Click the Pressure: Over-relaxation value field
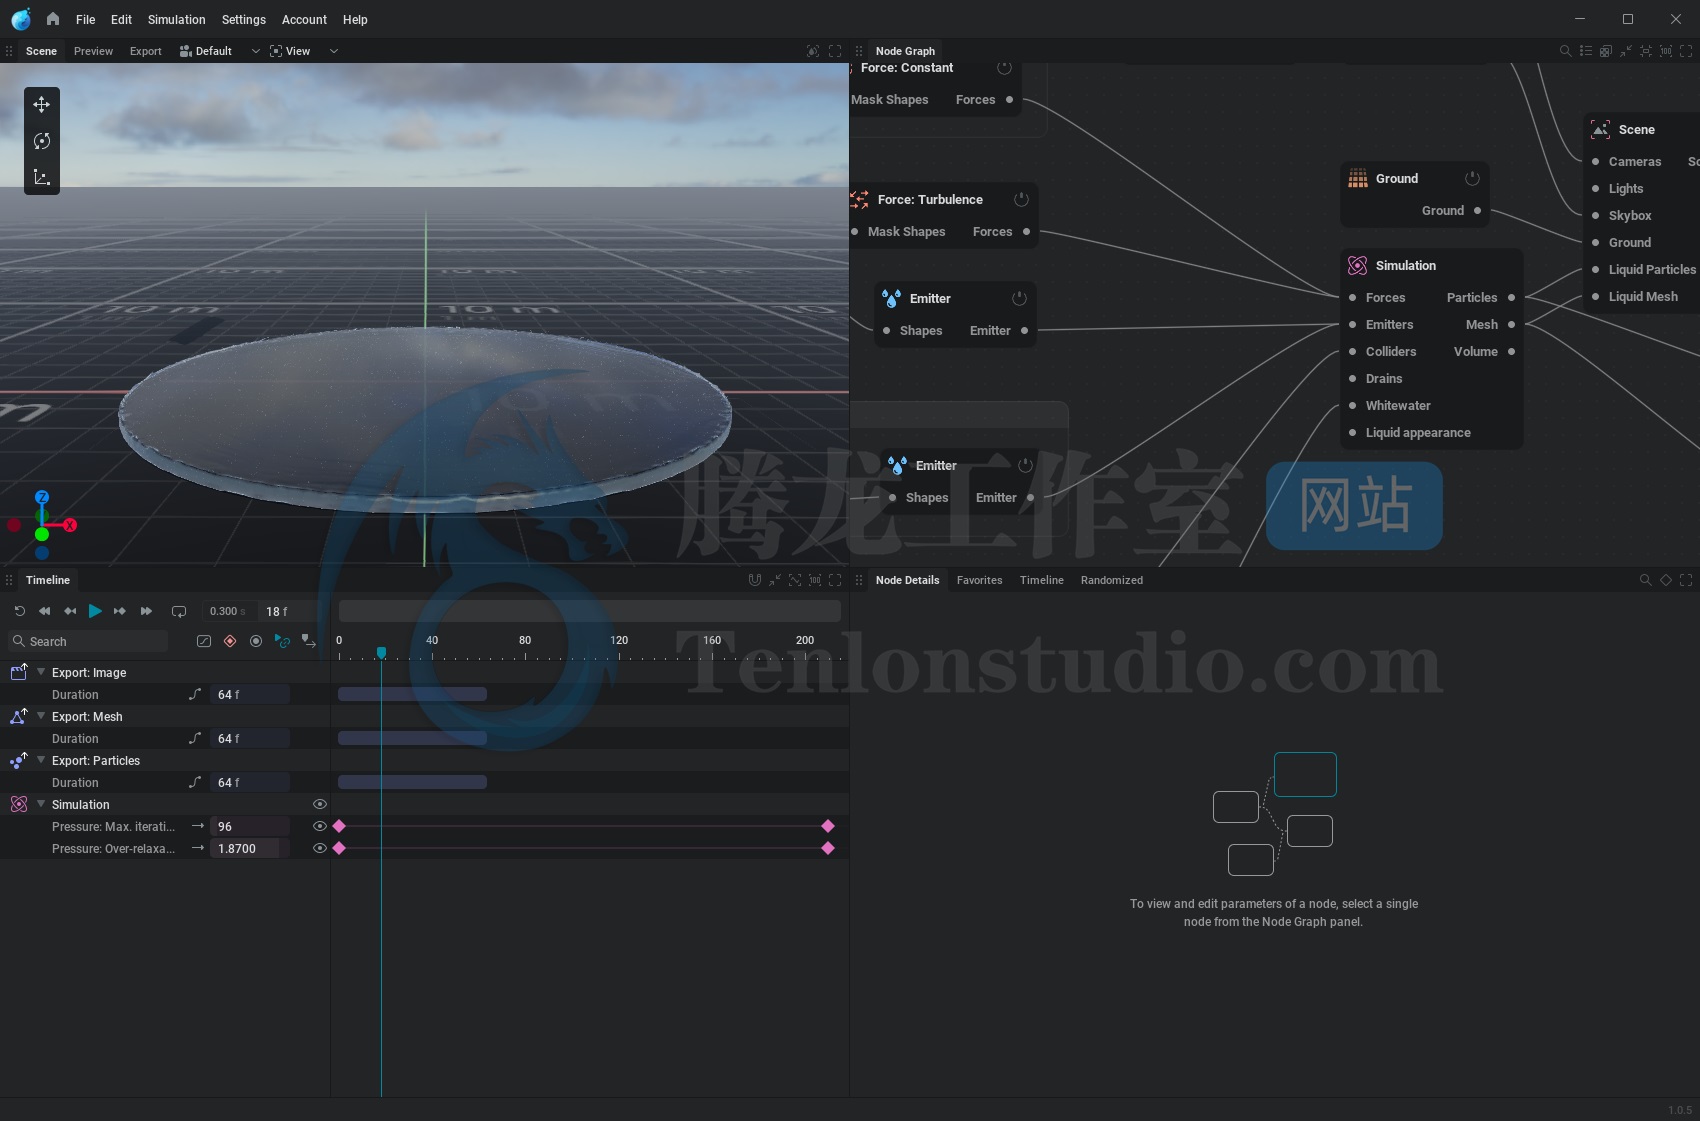The width and height of the screenshot is (1700, 1121). [250, 848]
